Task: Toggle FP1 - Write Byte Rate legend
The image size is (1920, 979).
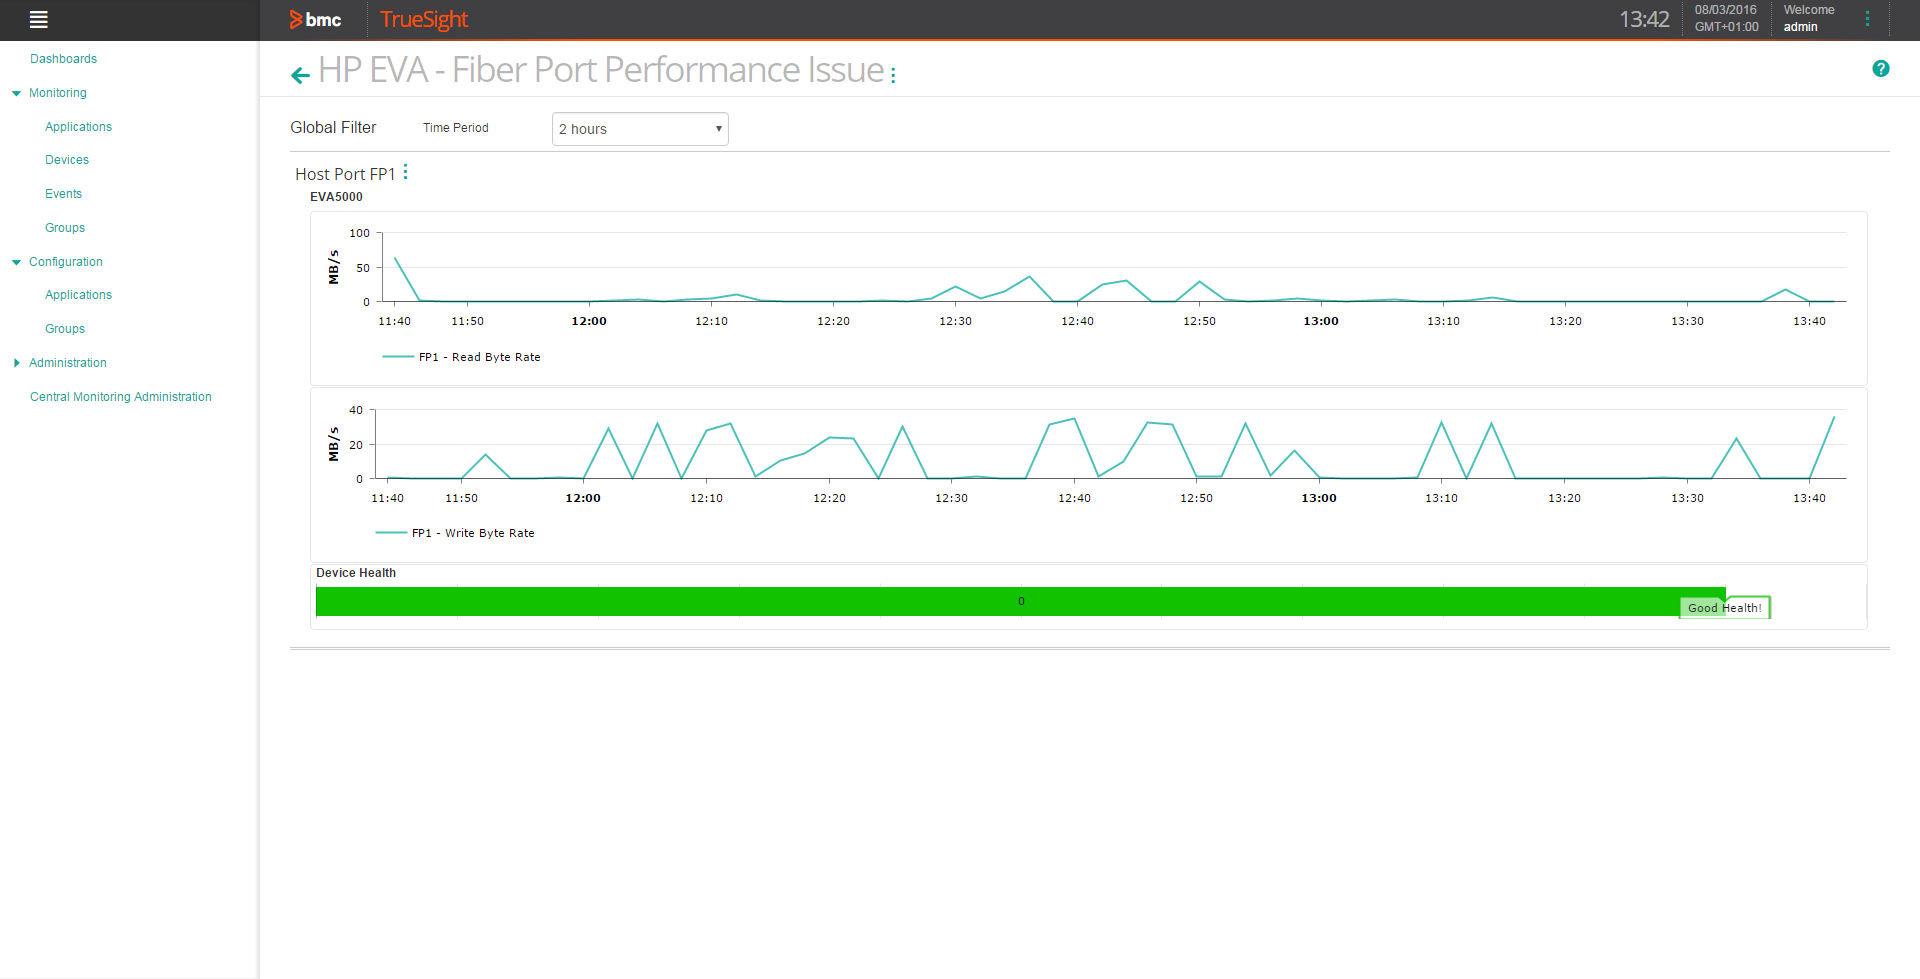Action: pyautogui.click(x=455, y=533)
